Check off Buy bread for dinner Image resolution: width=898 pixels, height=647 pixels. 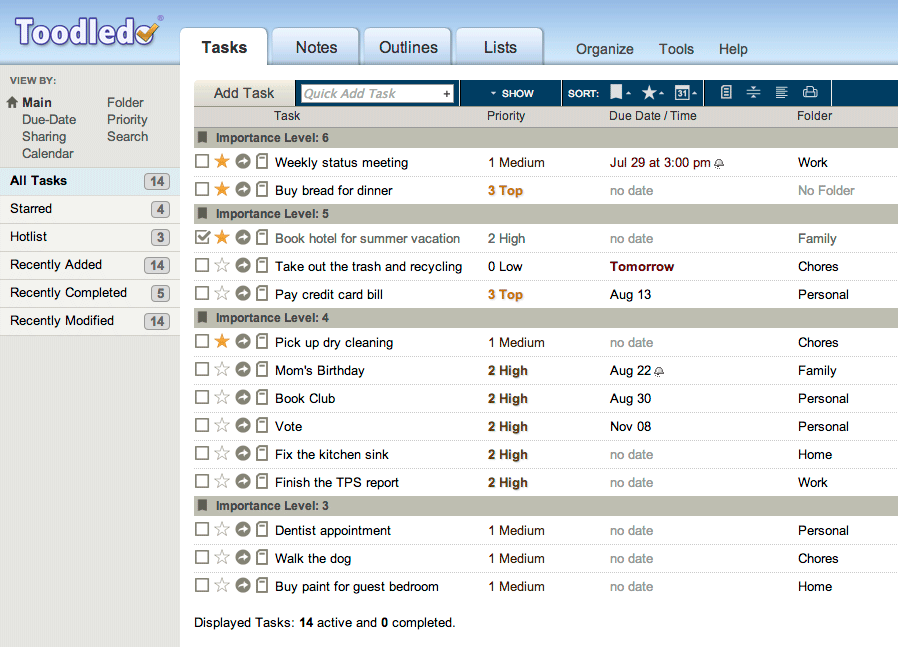point(202,190)
